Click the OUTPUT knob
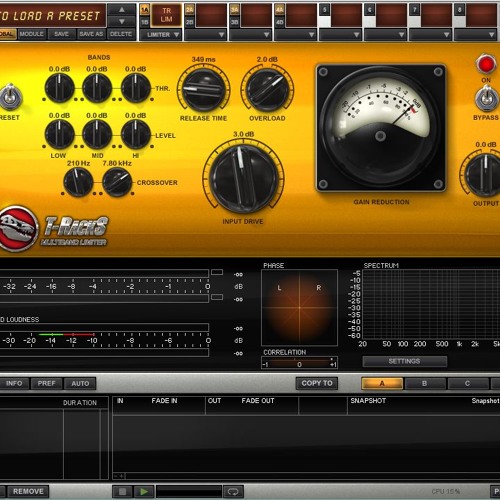500x500 pixels. tap(483, 175)
